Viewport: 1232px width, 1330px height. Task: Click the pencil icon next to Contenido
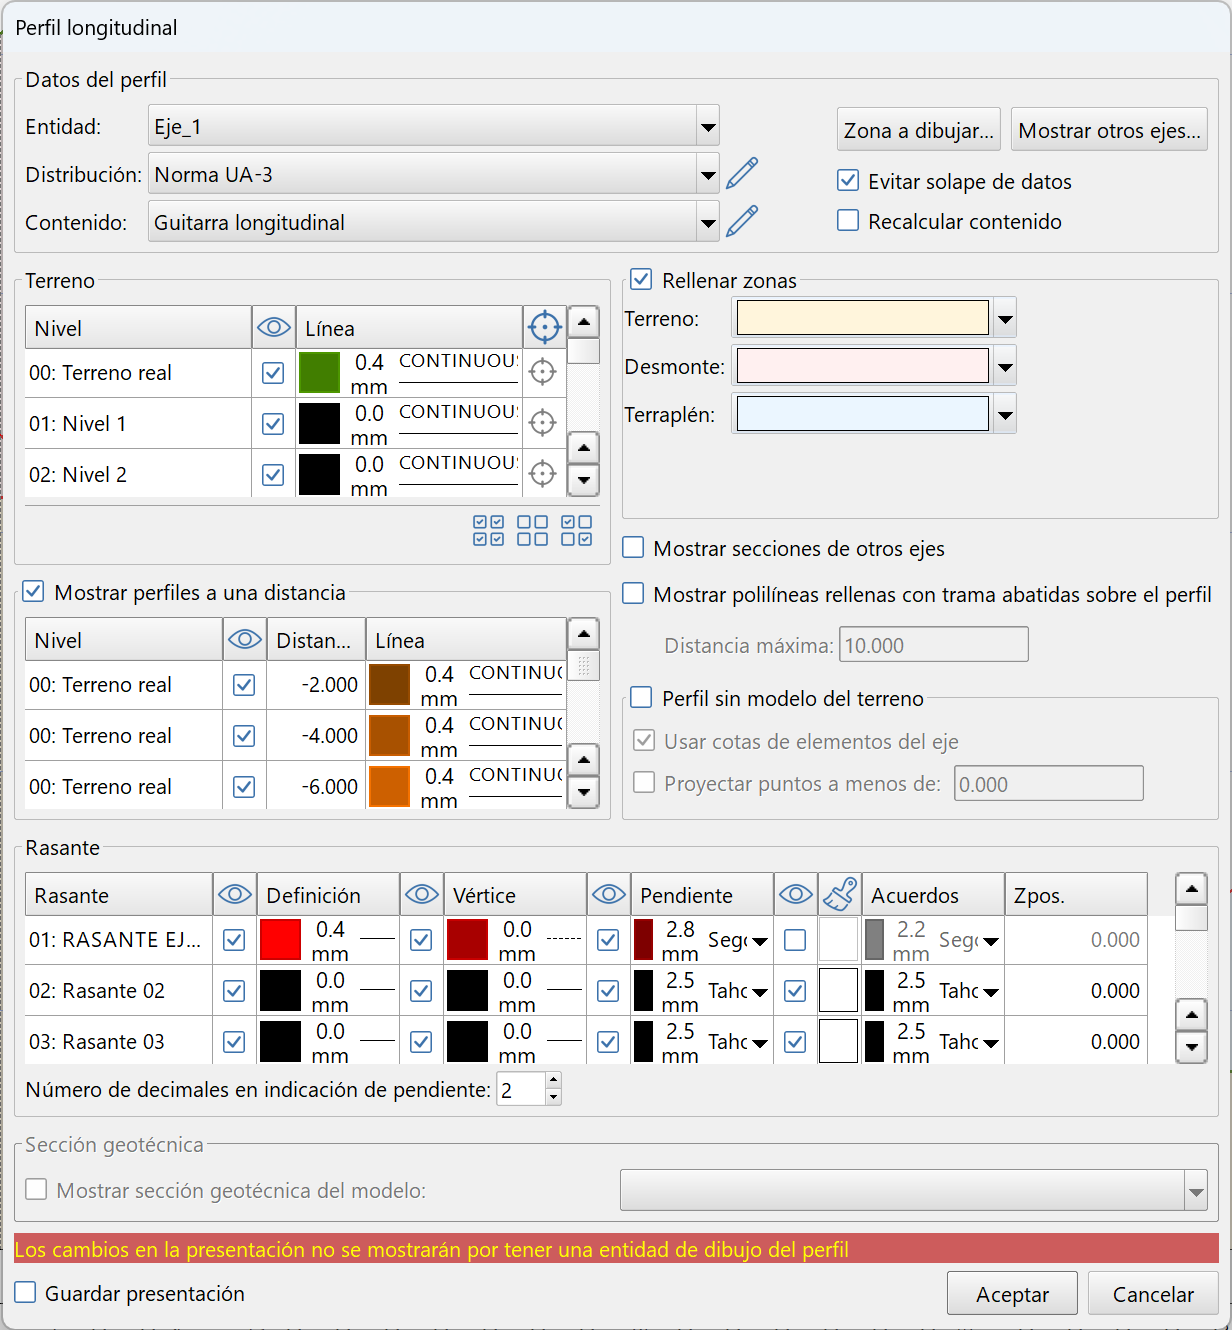click(x=741, y=222)
